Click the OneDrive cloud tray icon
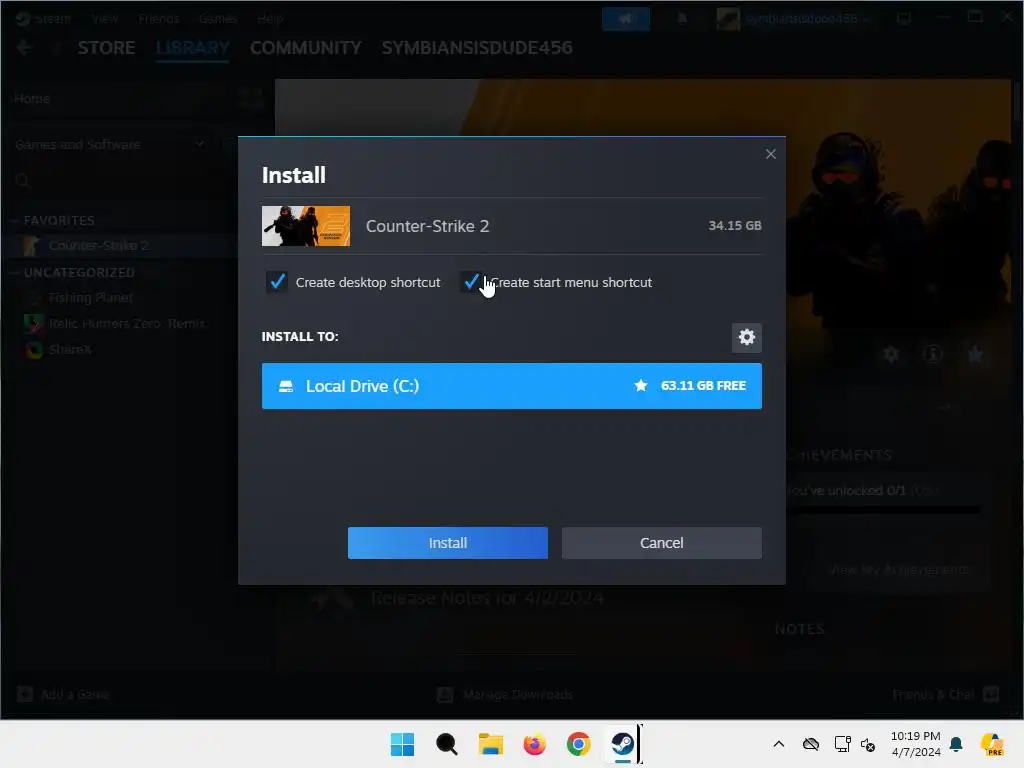 pyautogui.click(x=810, y=744)
